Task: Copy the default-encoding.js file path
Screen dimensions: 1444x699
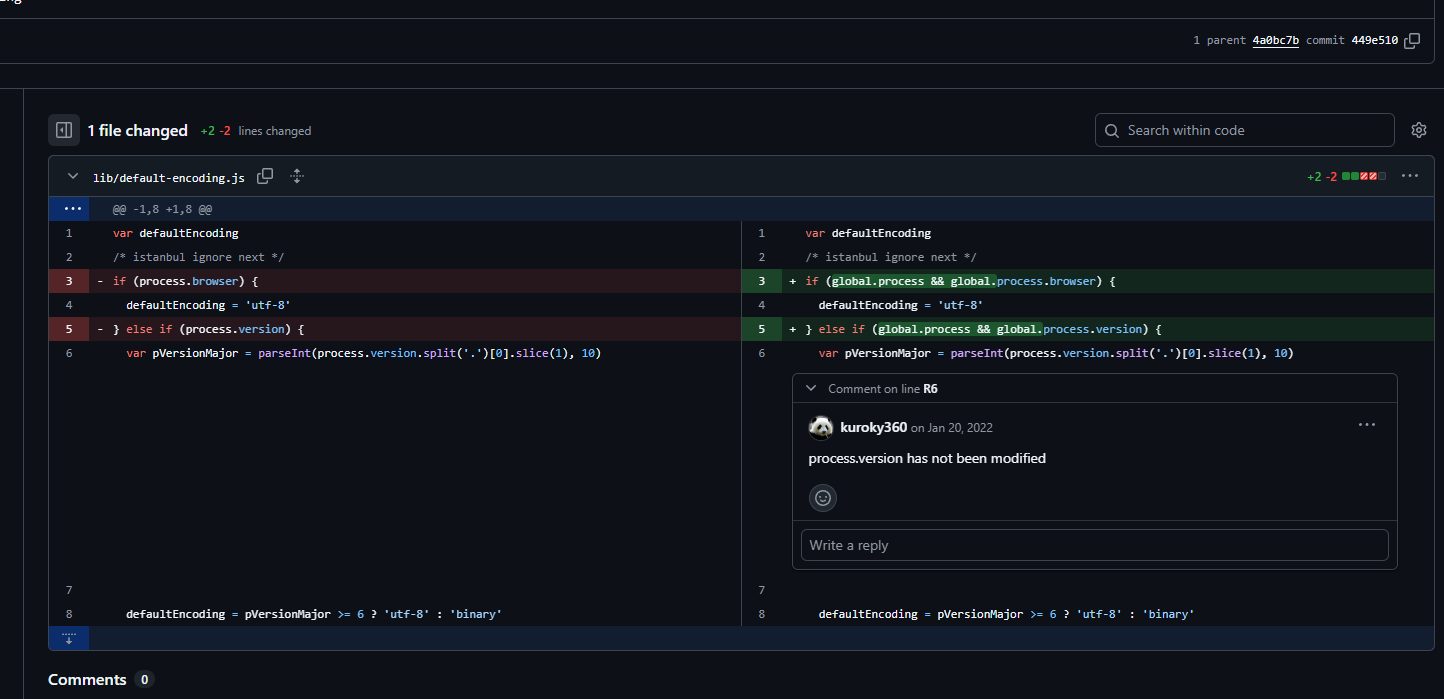Action: [265, 177]
